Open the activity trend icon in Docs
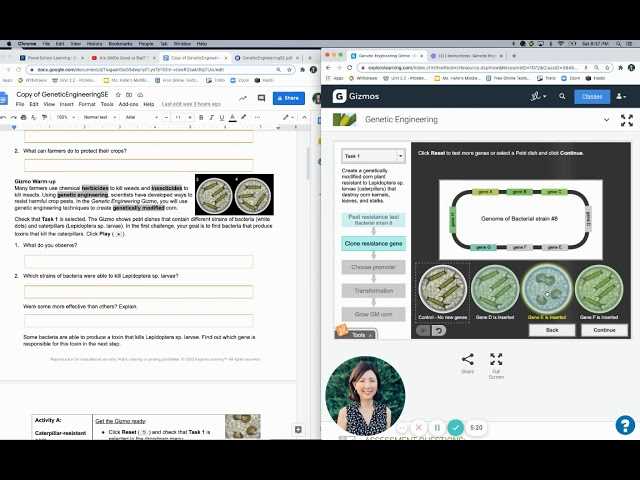 [x=243, y=98]
